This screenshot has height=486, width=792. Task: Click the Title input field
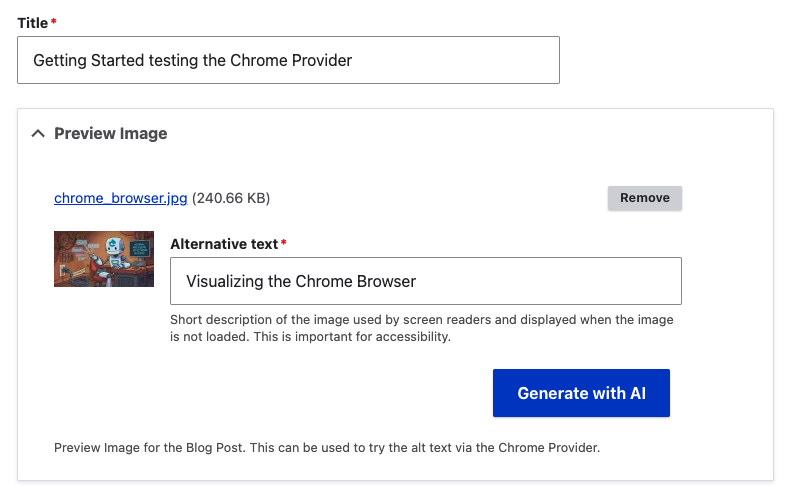[x=288, y=60]
